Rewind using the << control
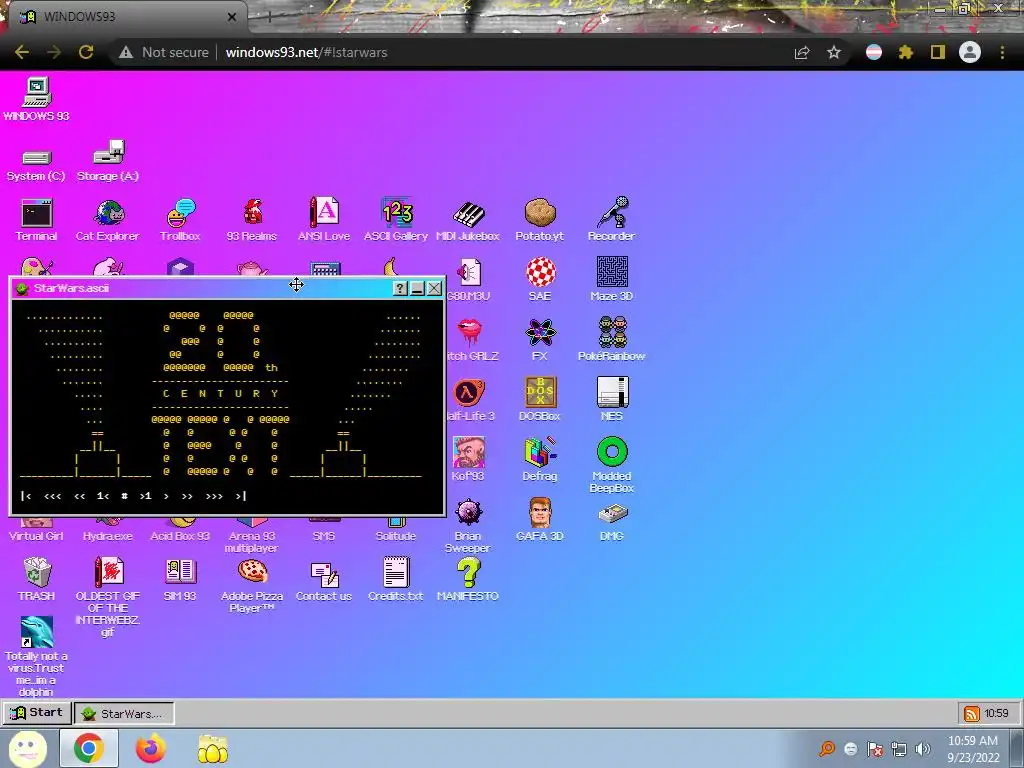Image resolution: width=1024 pixels, height=768 pixels. coord(80,496)
